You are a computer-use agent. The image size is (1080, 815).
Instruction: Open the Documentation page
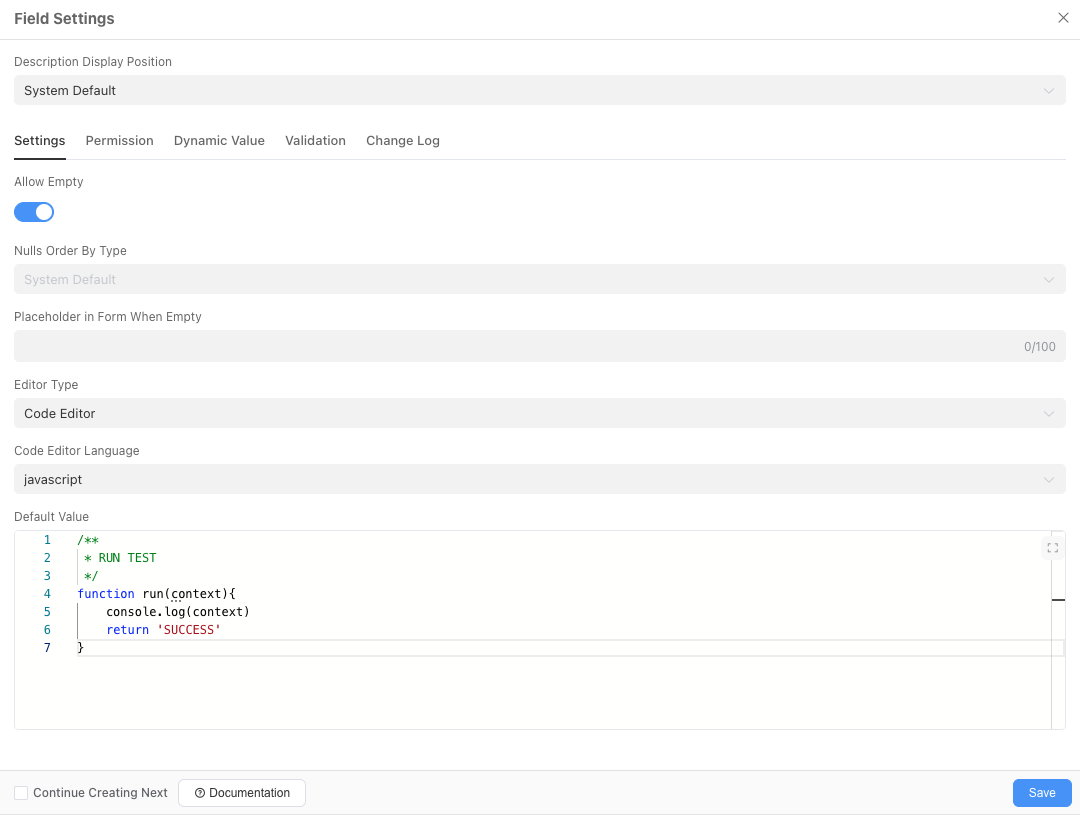tap(242, 792)
